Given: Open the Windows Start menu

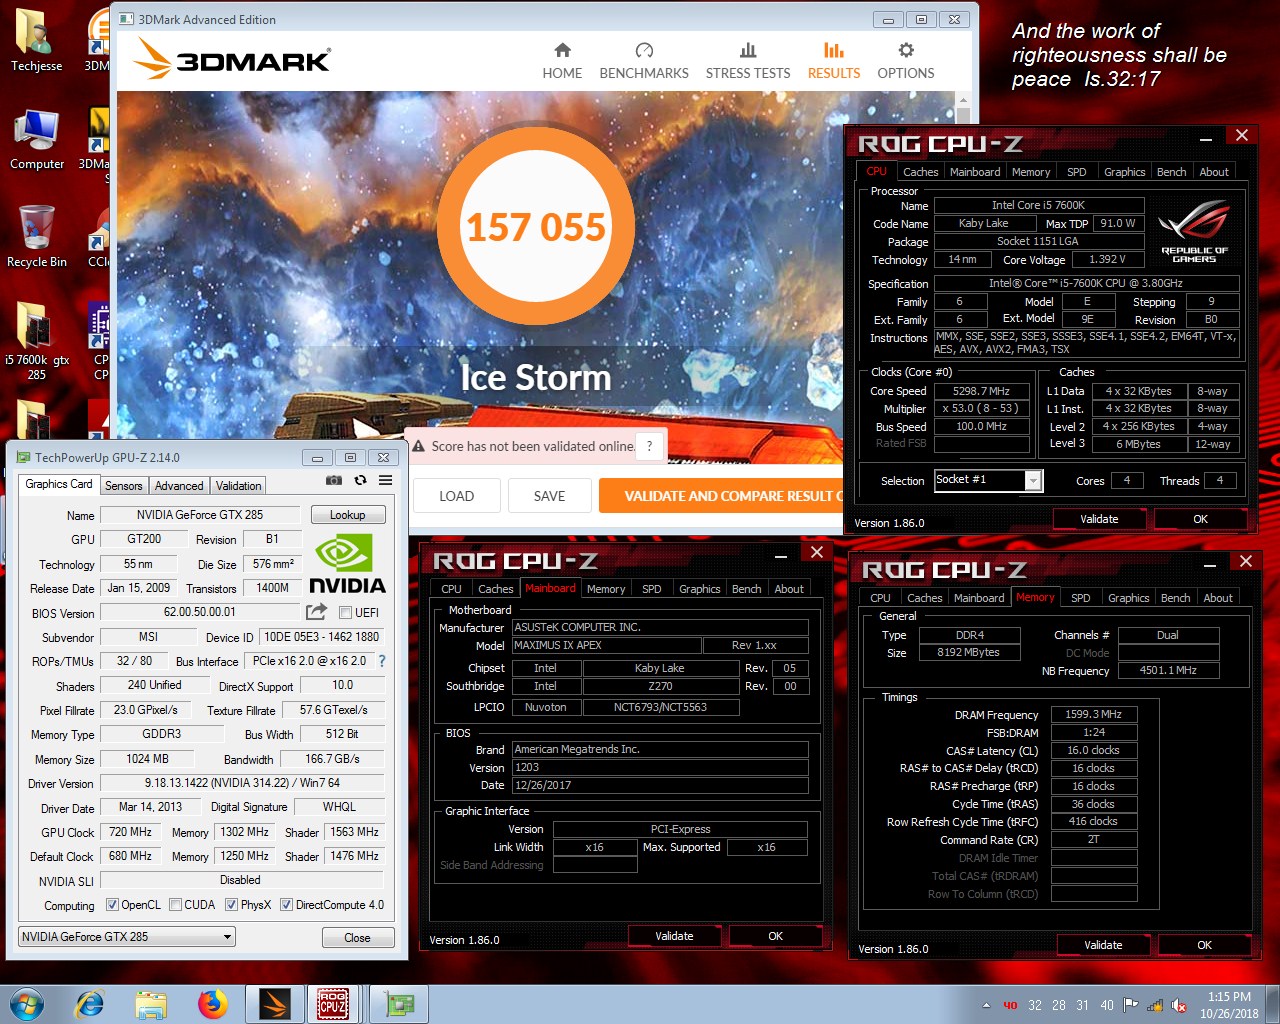Looking at the screenshot, I should [26, 1004].
